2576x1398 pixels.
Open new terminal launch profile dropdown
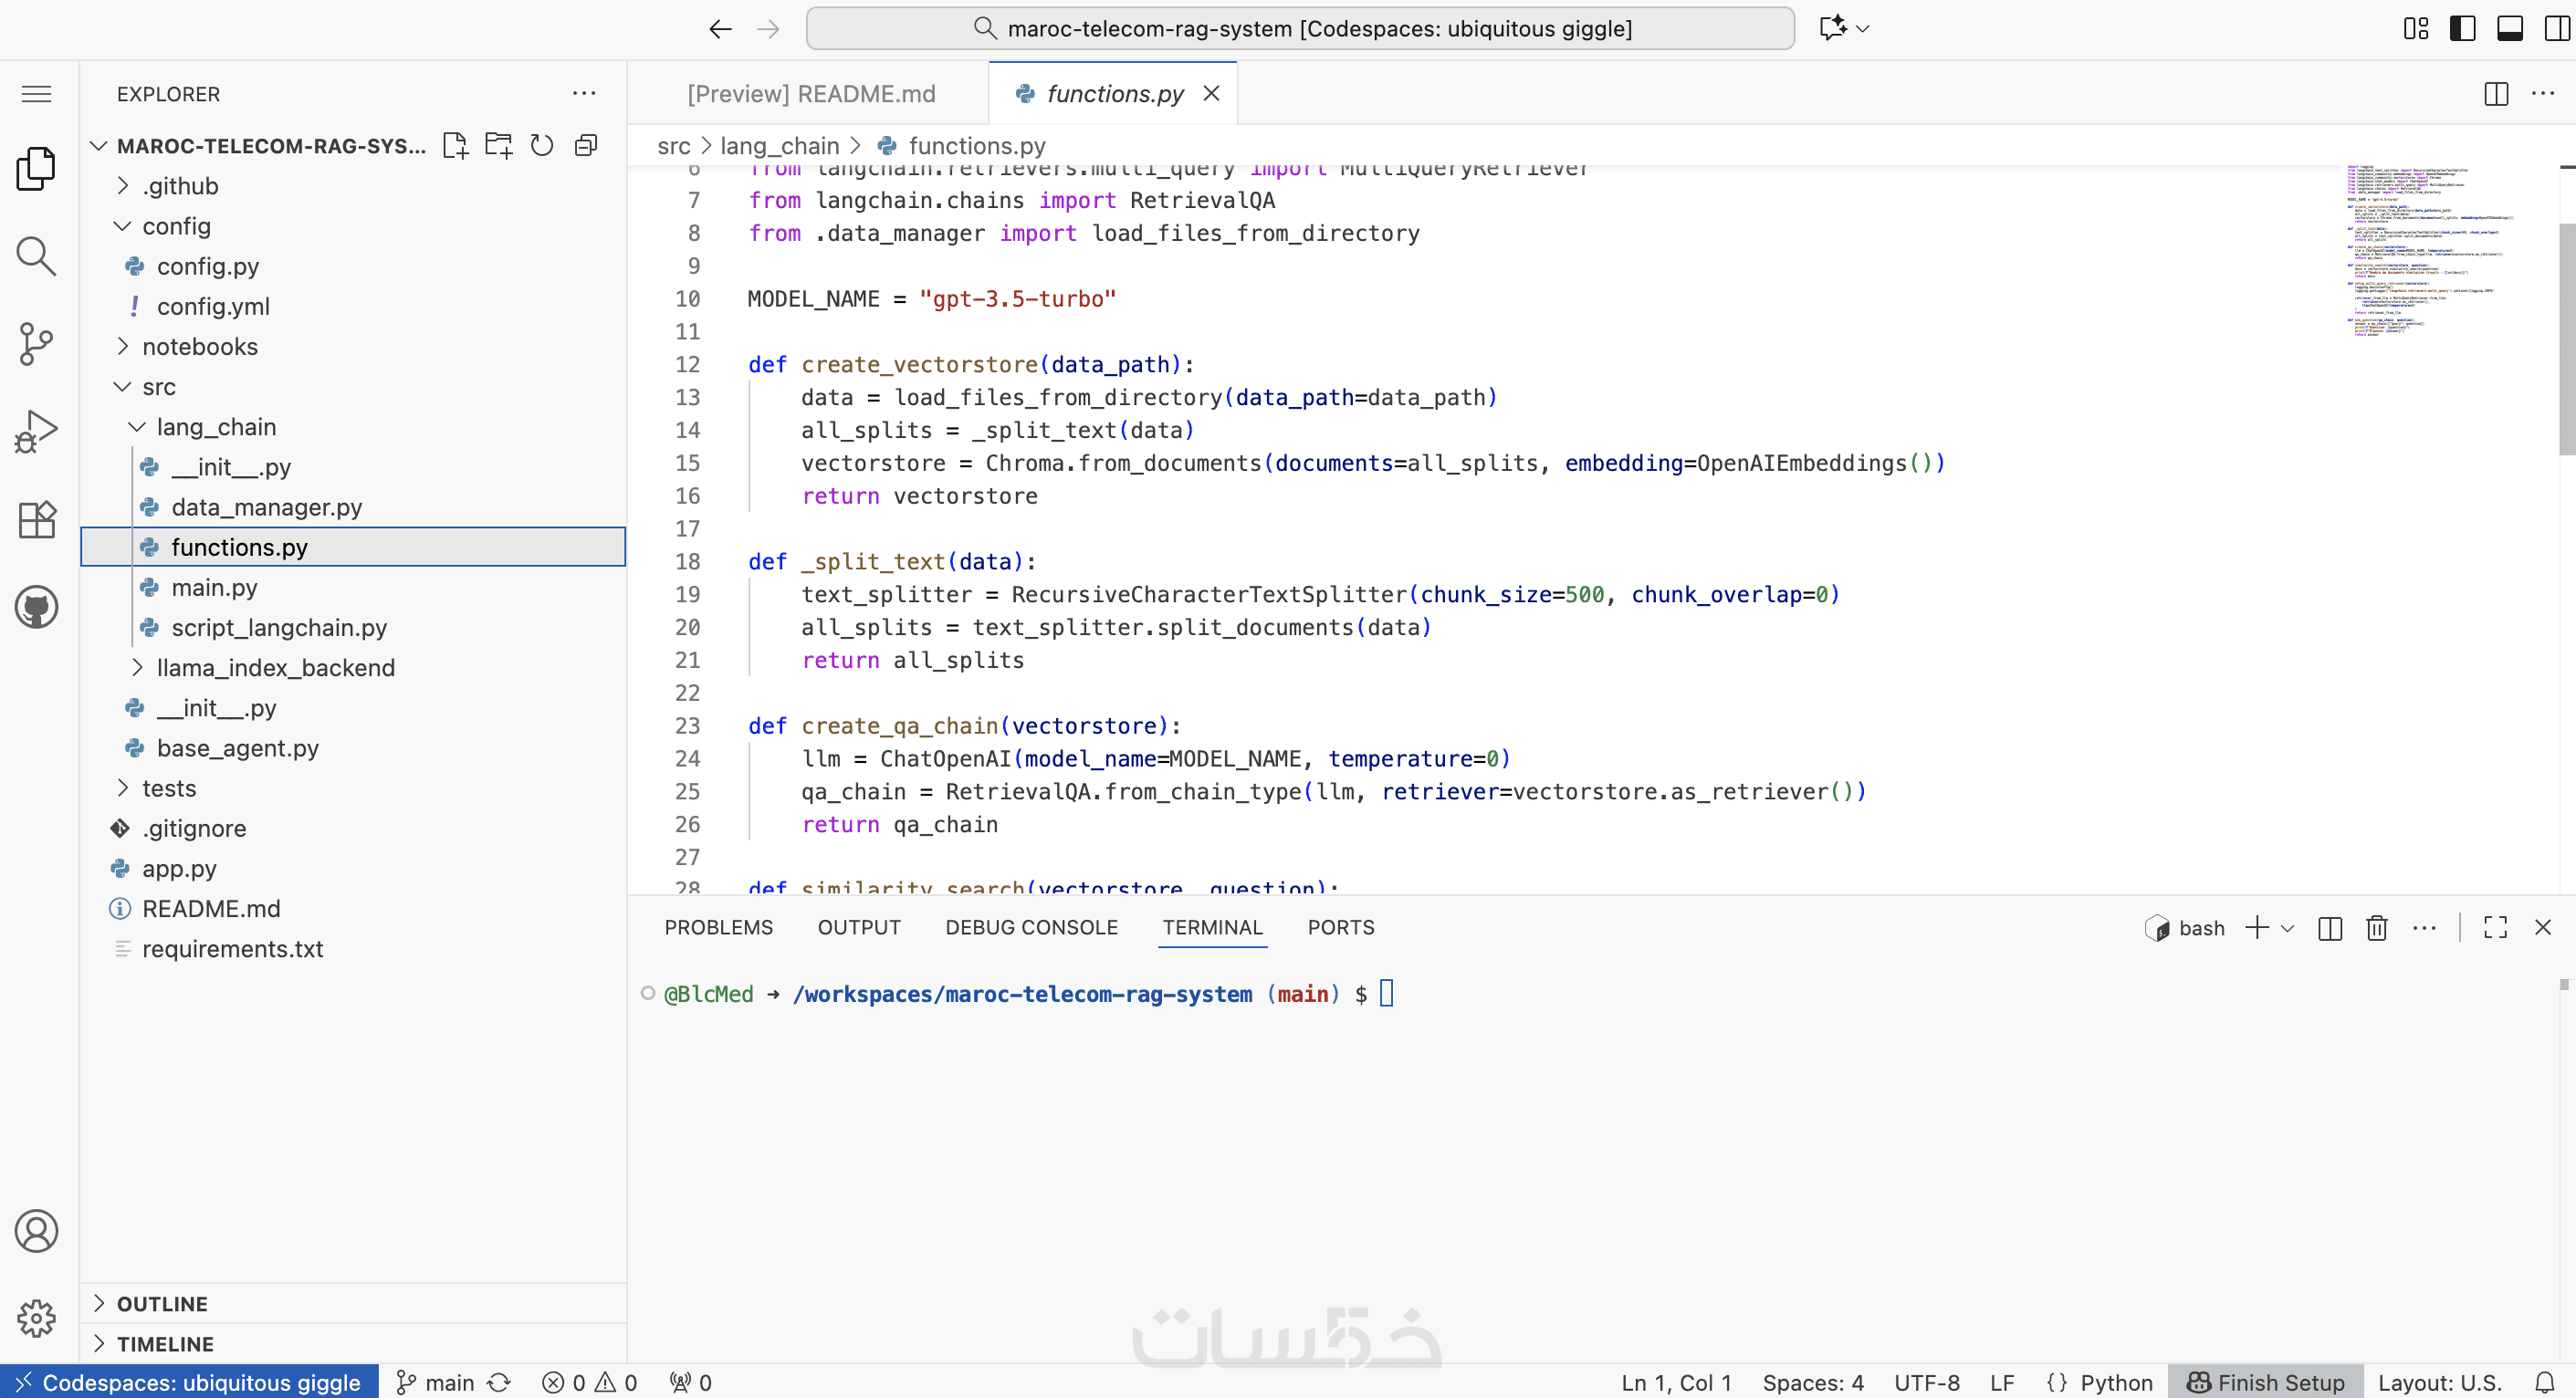(x=2288, y=928)
